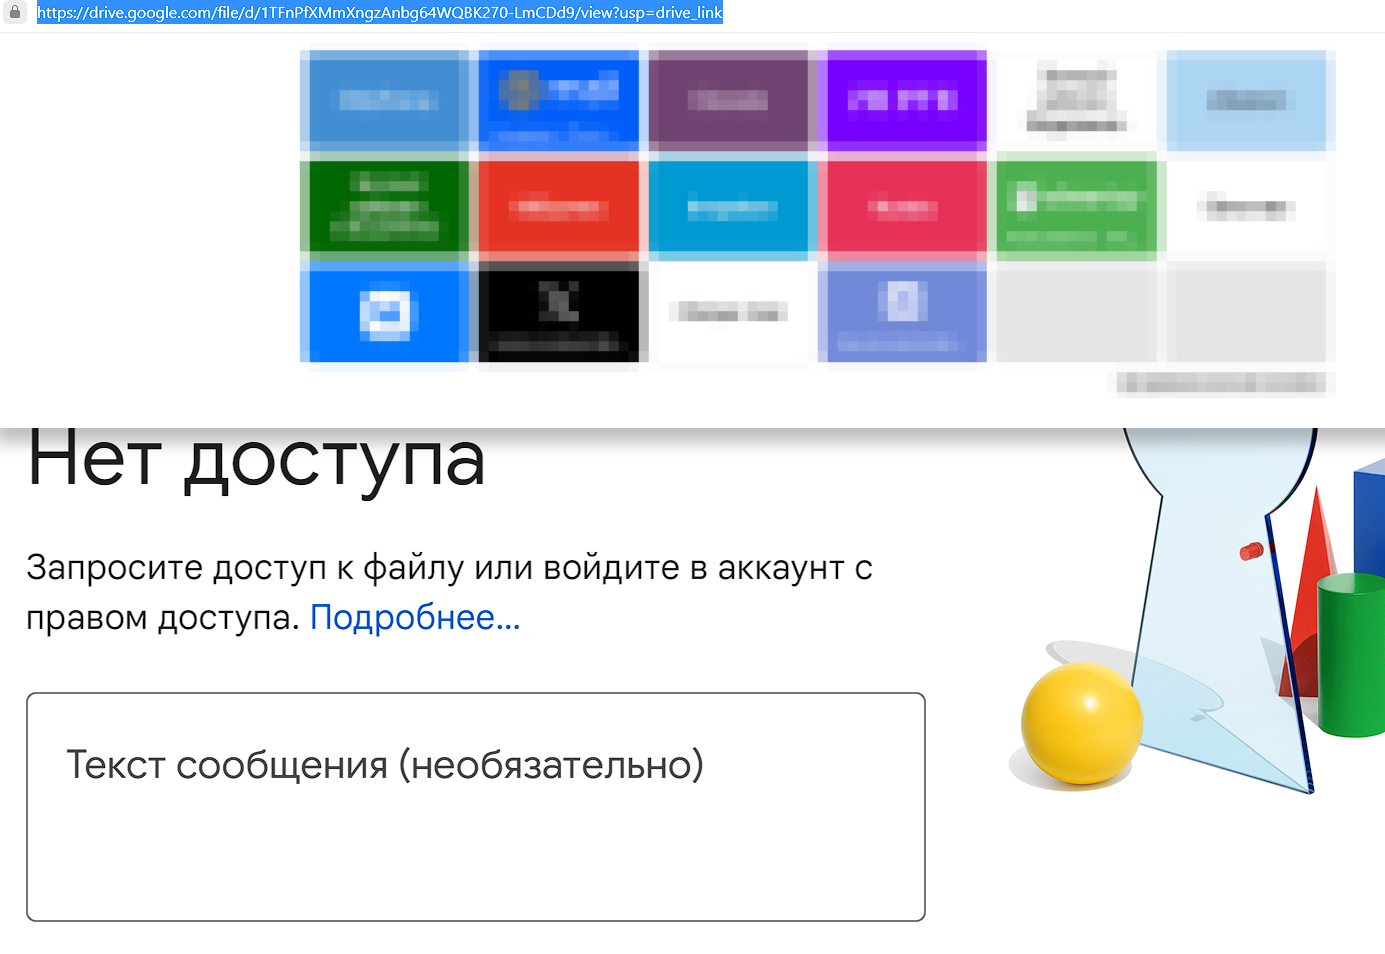
Task: Click the lock icon in address bar
Action: (14, 13)
